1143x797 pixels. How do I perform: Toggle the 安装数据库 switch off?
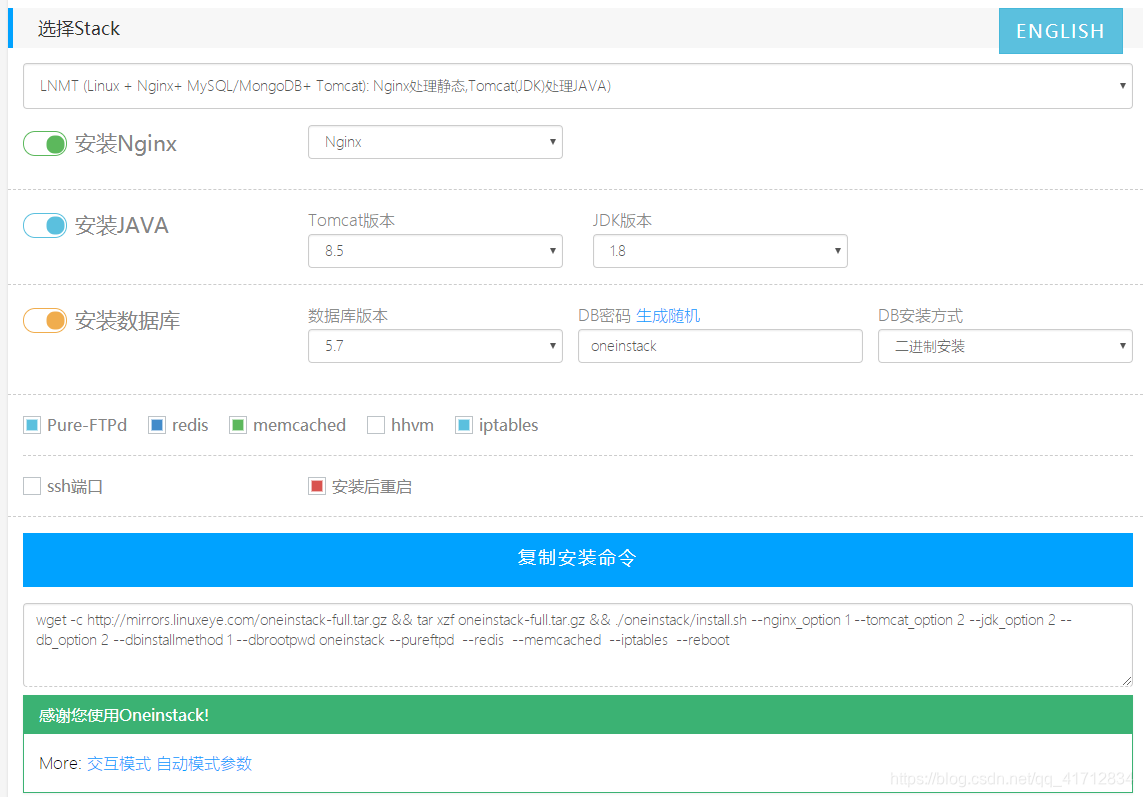pos(44,320)
